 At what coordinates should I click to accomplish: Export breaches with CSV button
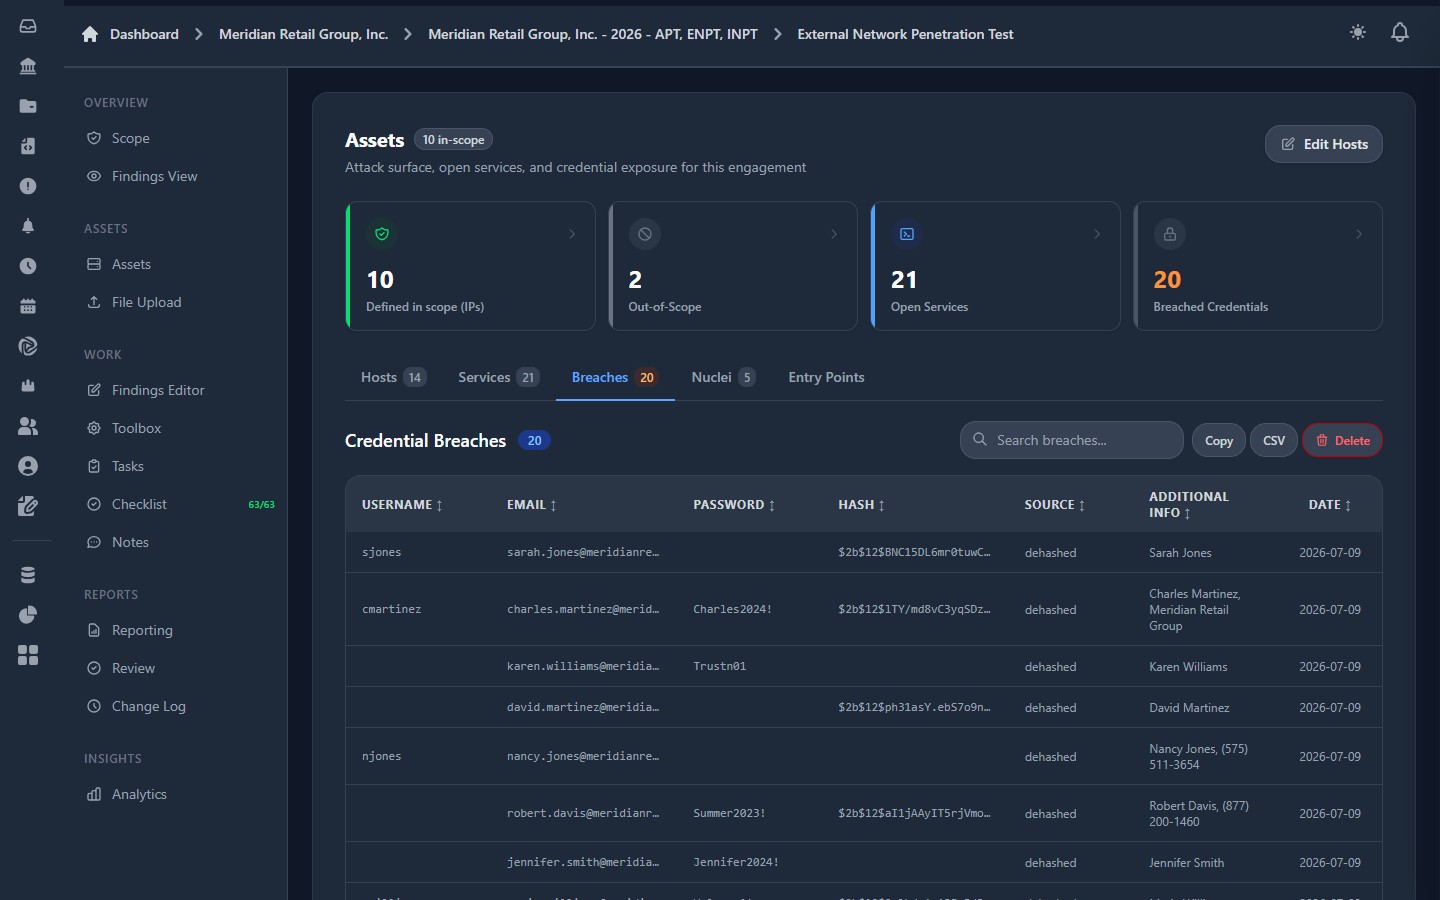coord(1274,440)
